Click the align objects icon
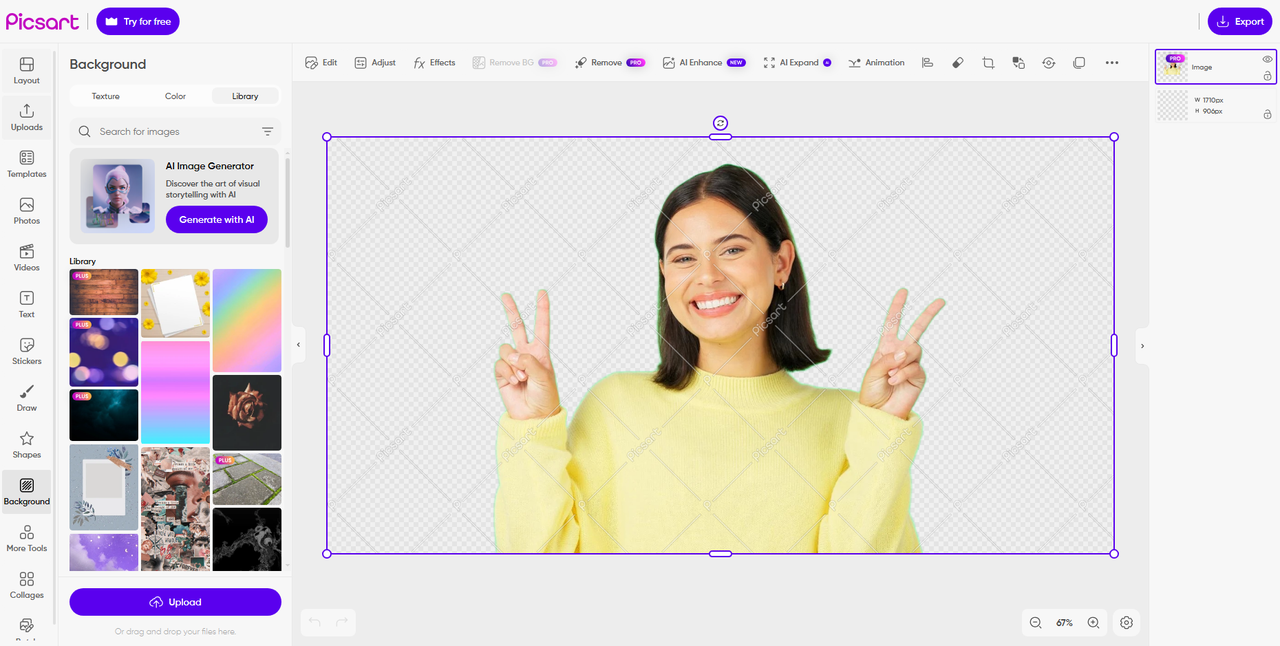 (x=927, y=62)
